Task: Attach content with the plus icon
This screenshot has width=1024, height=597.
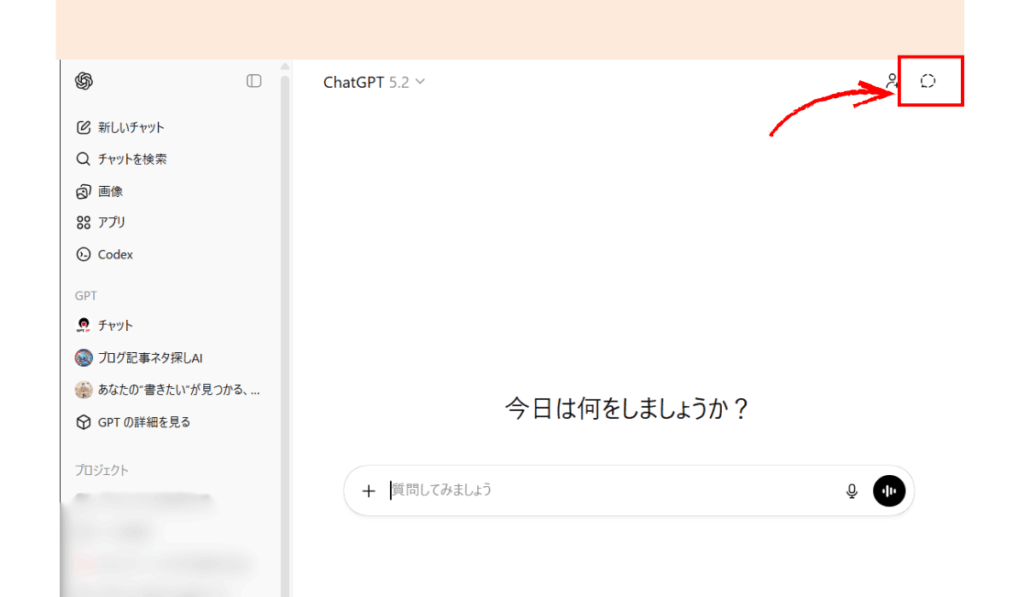Action: (369, 491)
